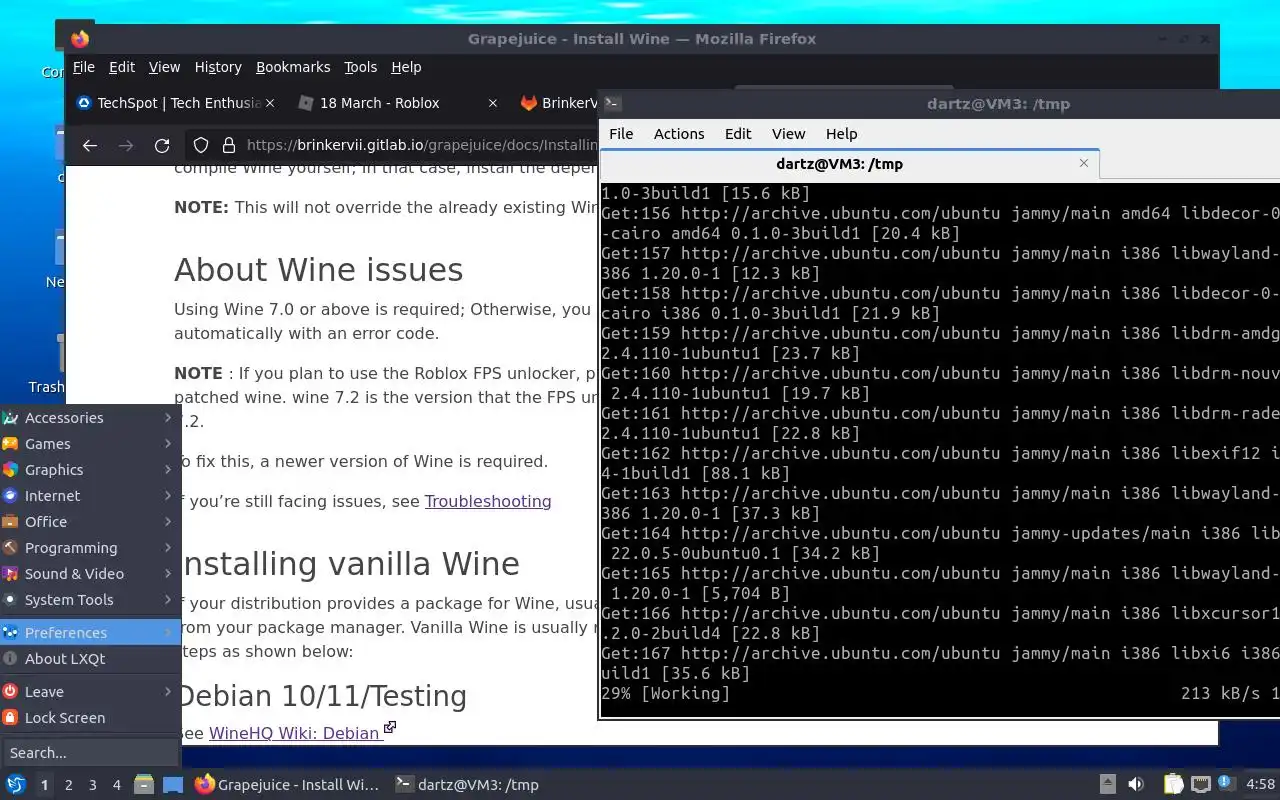Click the removable media eject tray icon
This screenshot has height=800, width=1280.
point(1108,785)
